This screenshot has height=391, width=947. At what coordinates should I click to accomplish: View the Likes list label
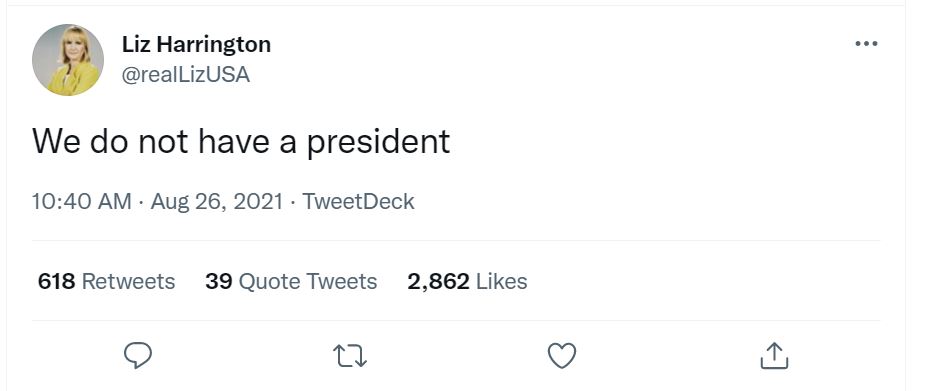point(501,282)
